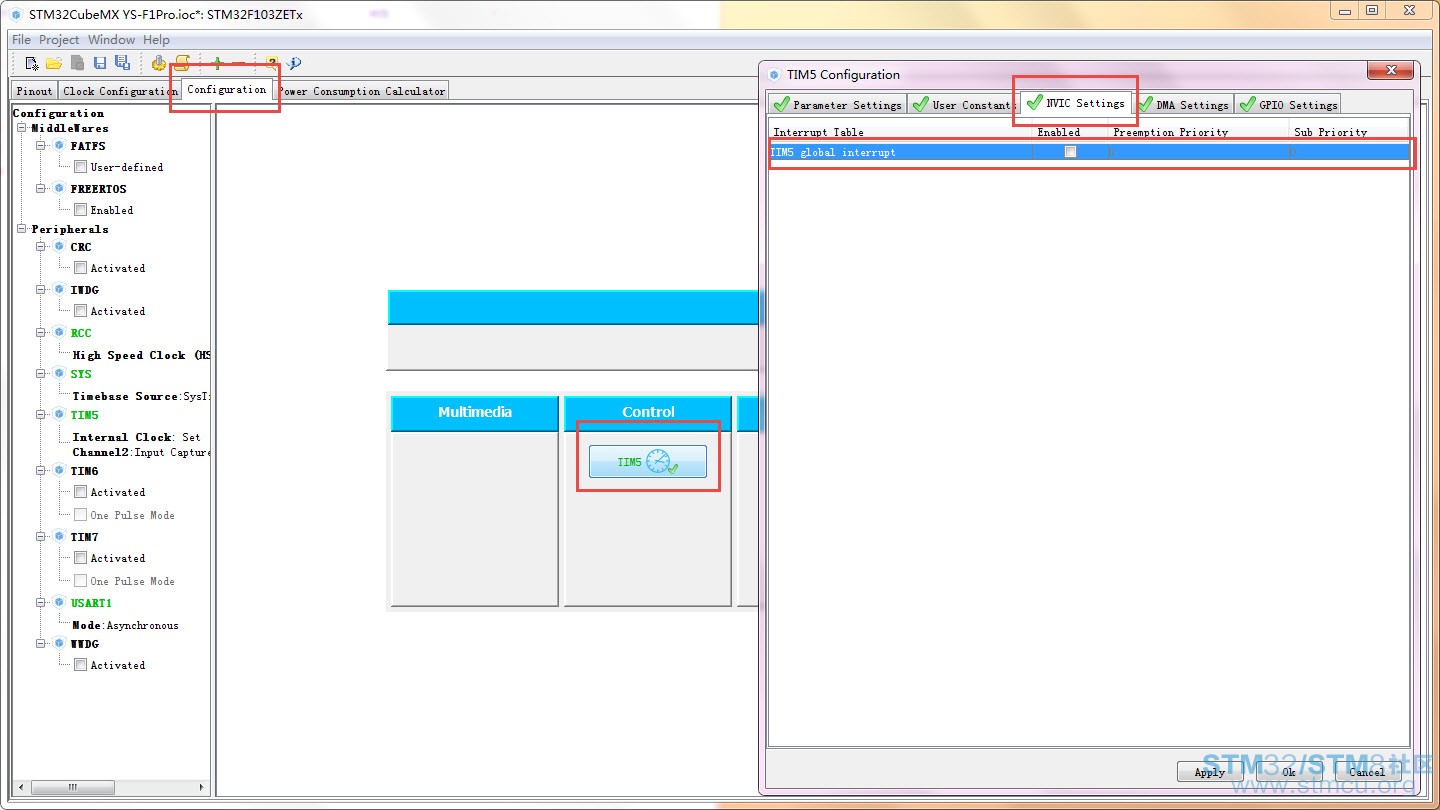This screenshot has width=1440, height=810.
Task: Collapse the RCC tree branch
Action: [x=42, y=333]
